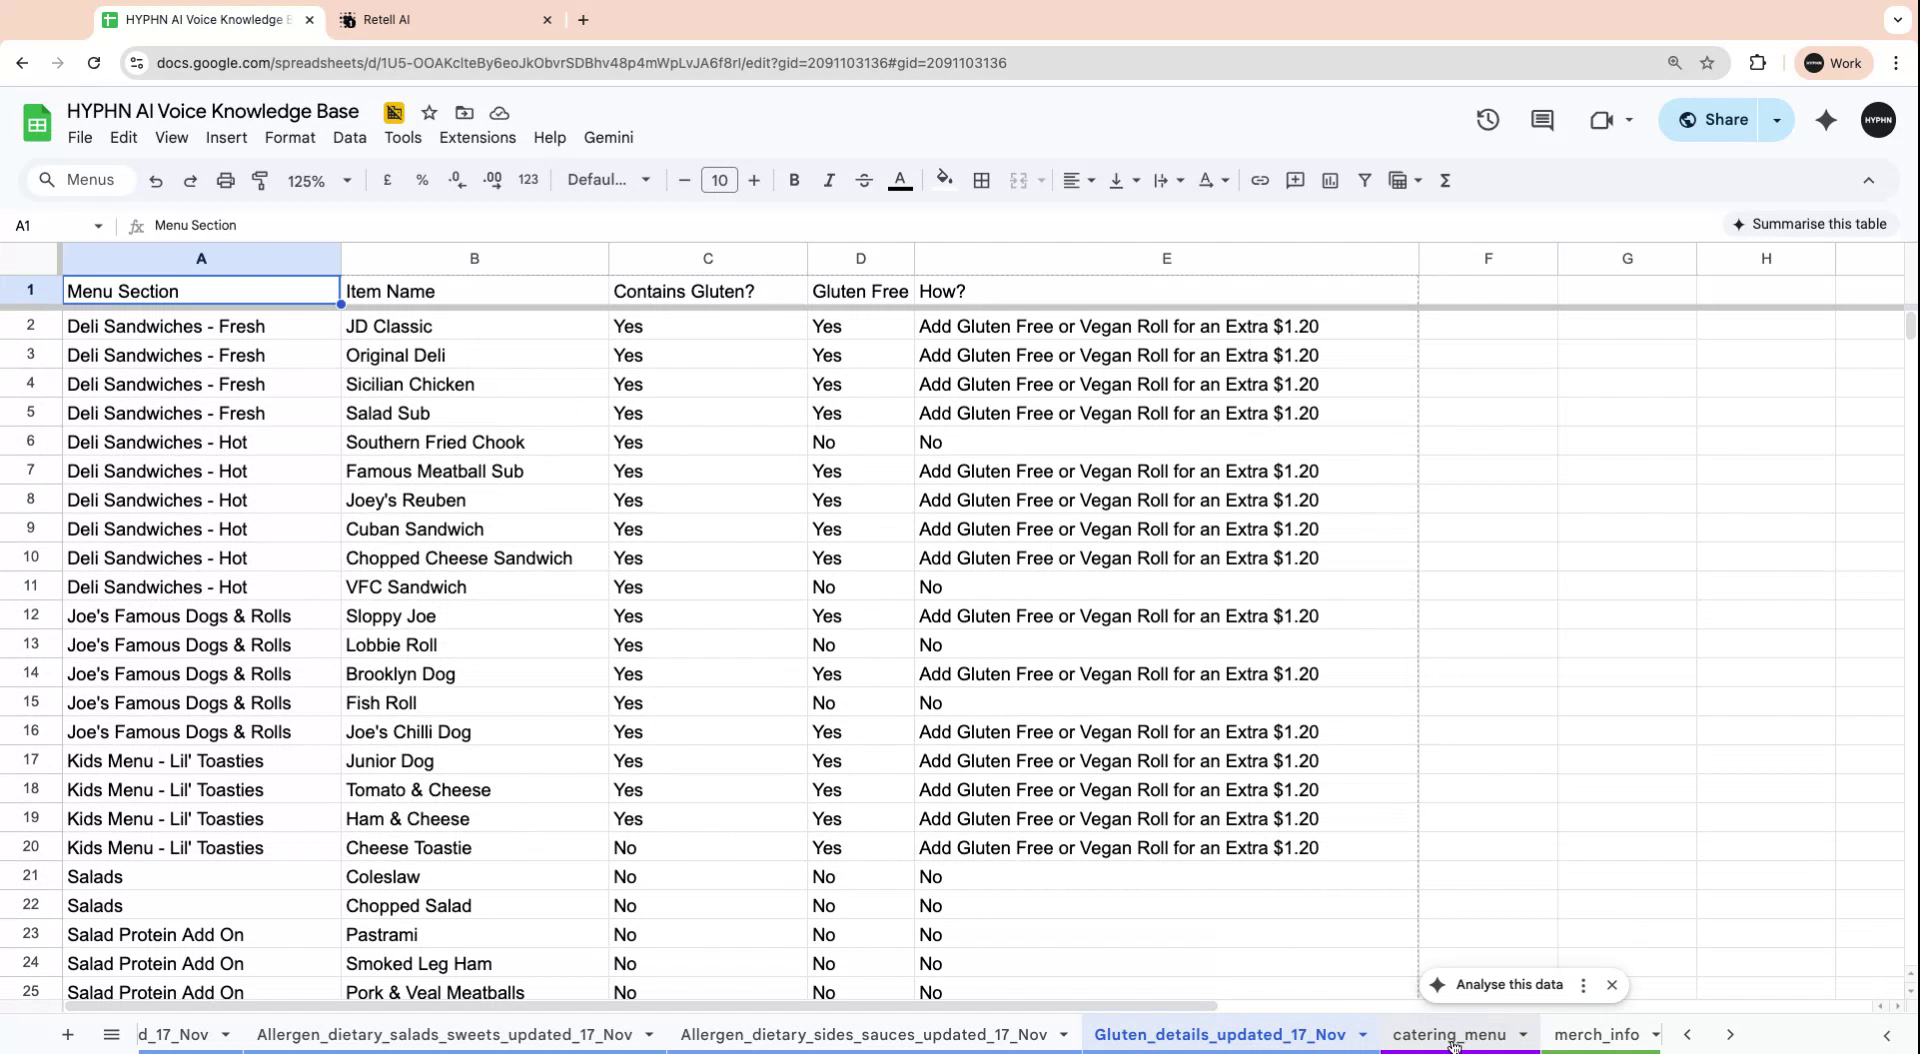
Task: Toggle bold formatting
Action: pyautogui.click(x=793, y=180)
